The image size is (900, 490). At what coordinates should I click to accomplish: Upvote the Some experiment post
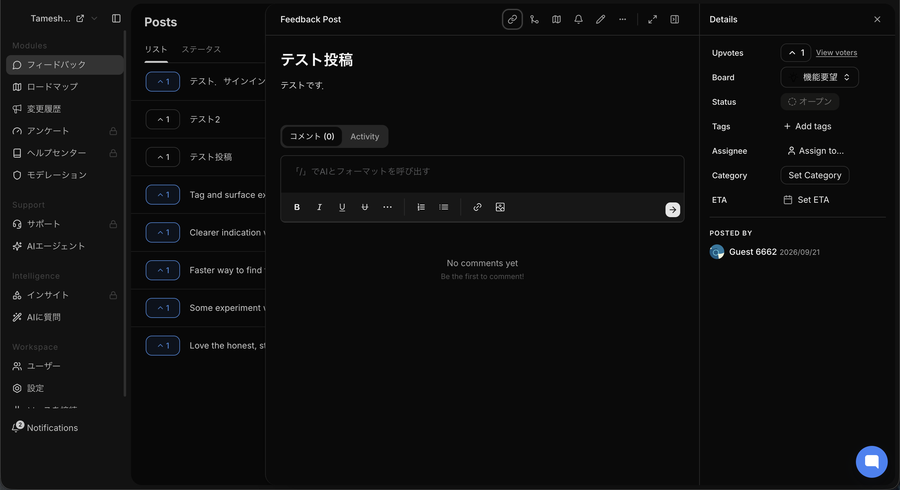click(x=162, y=308)
